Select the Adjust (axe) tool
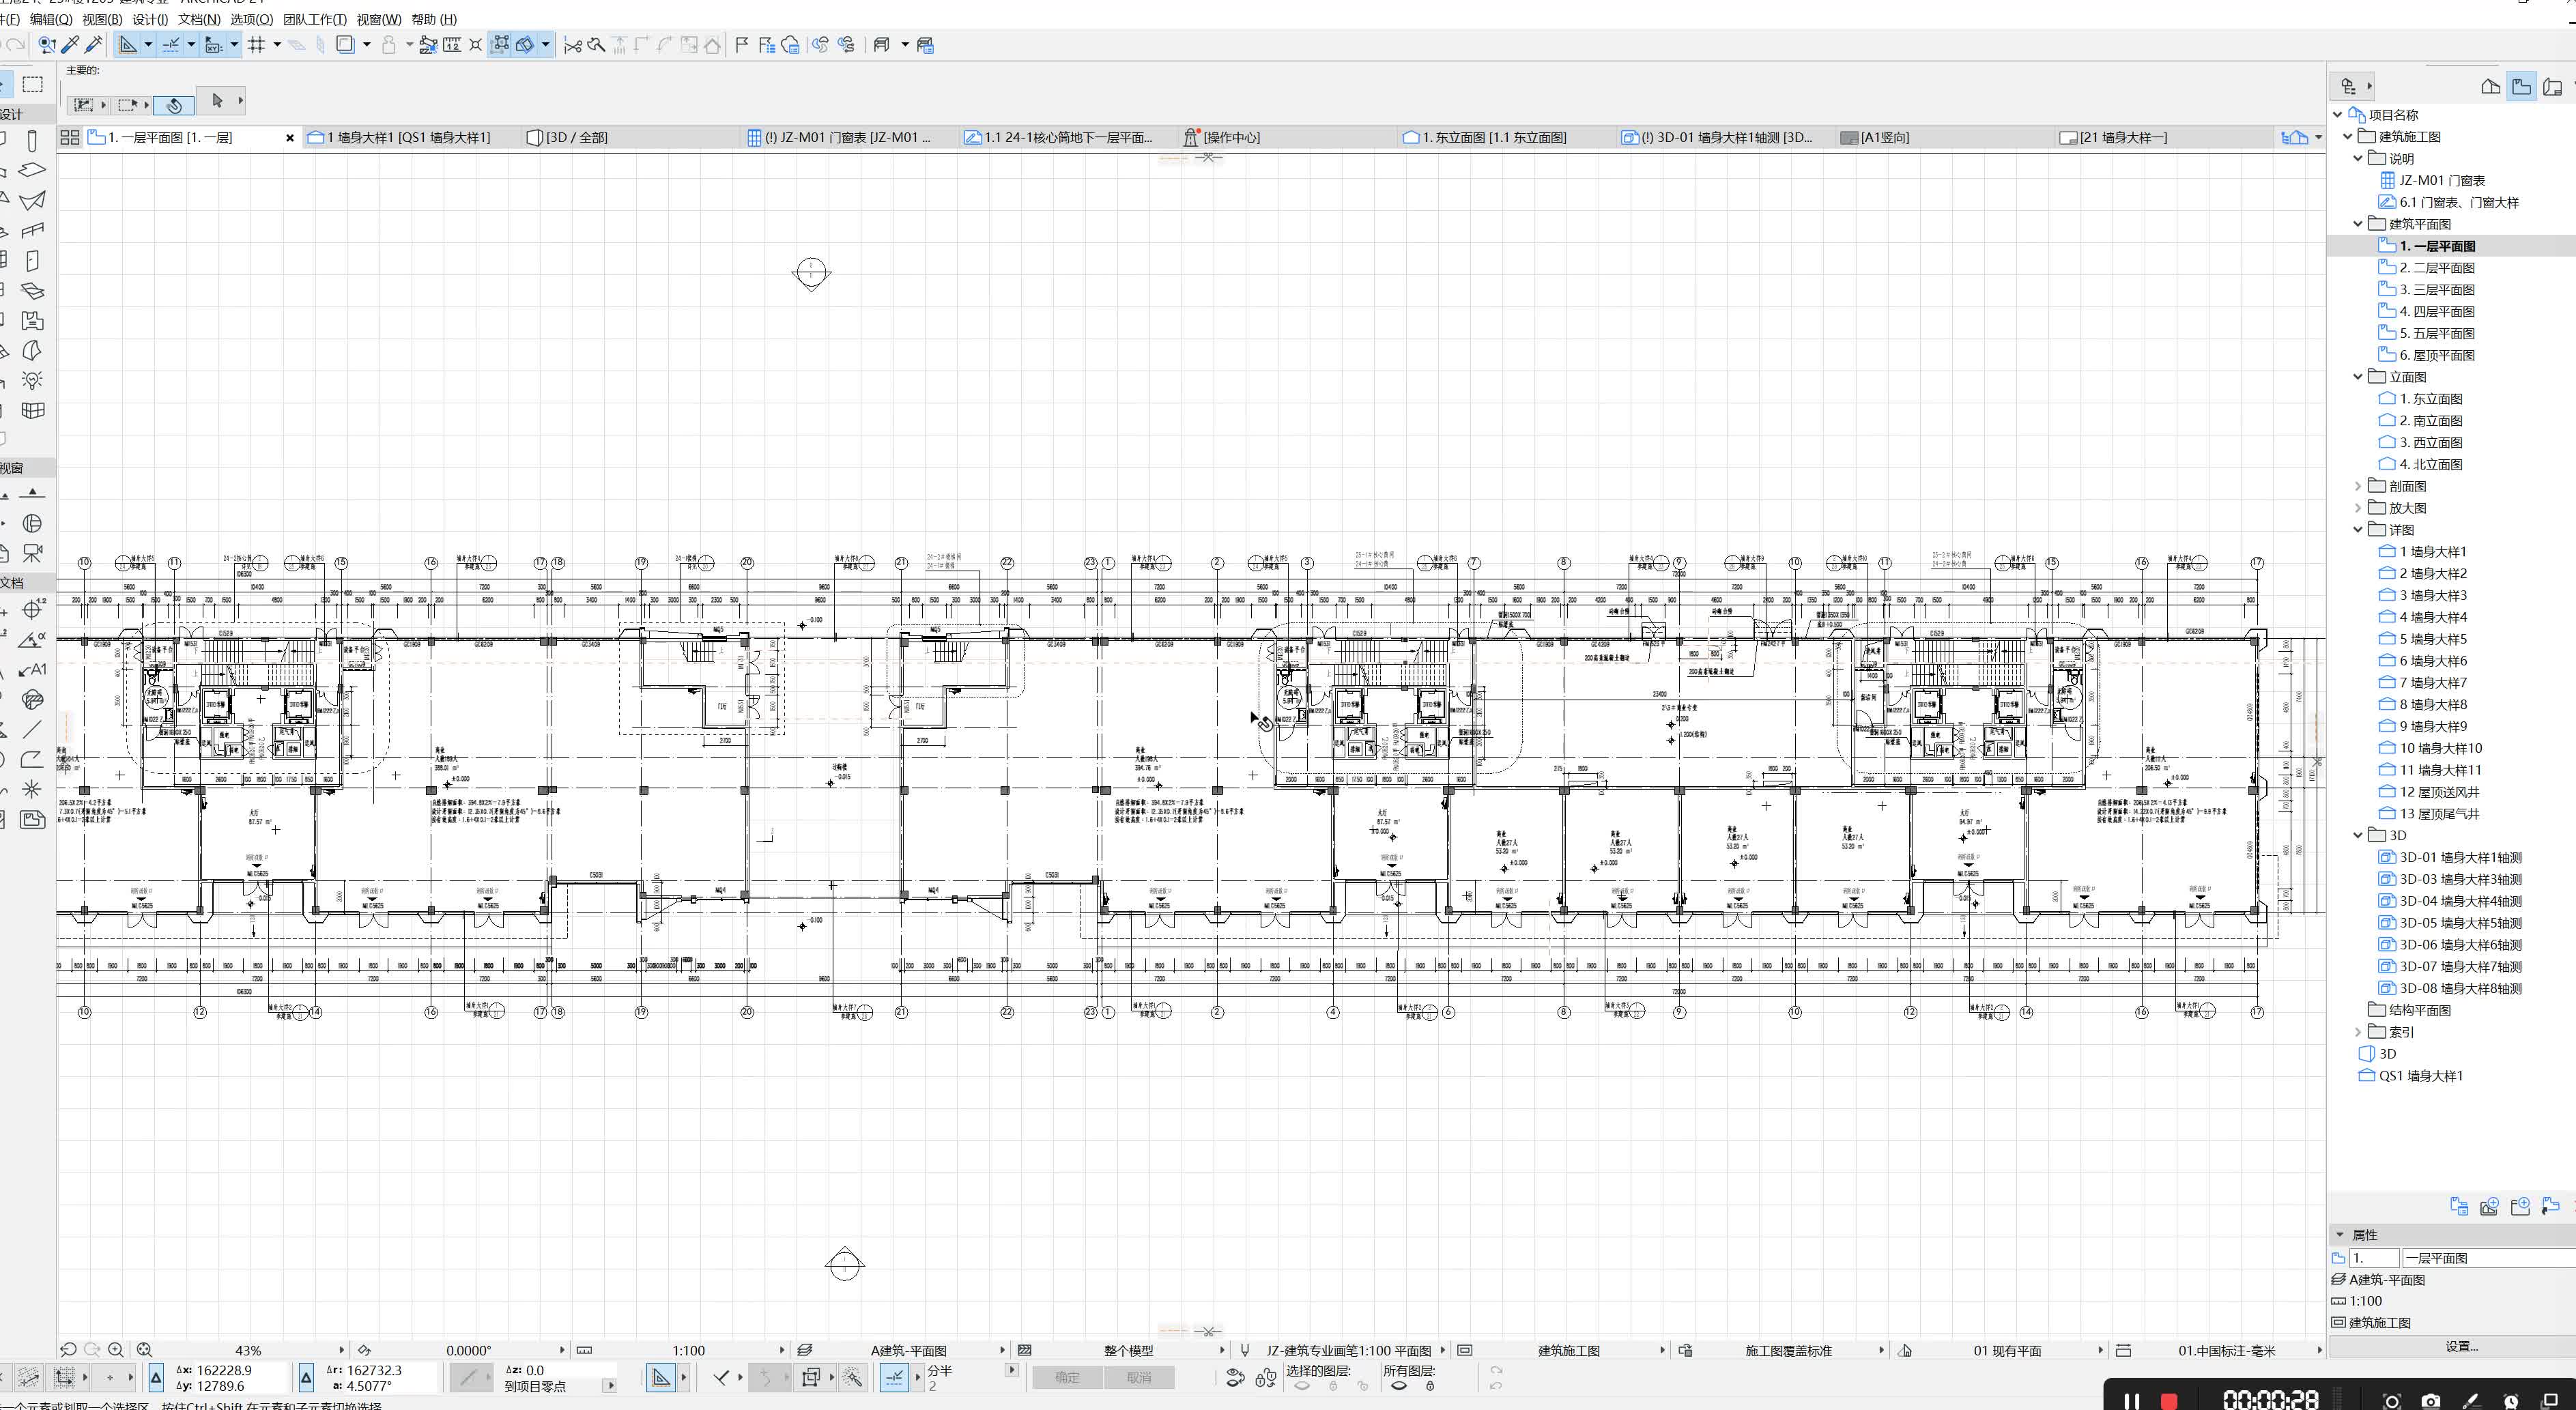Viewport: 2576px width, 1410px height. (596, 44)
